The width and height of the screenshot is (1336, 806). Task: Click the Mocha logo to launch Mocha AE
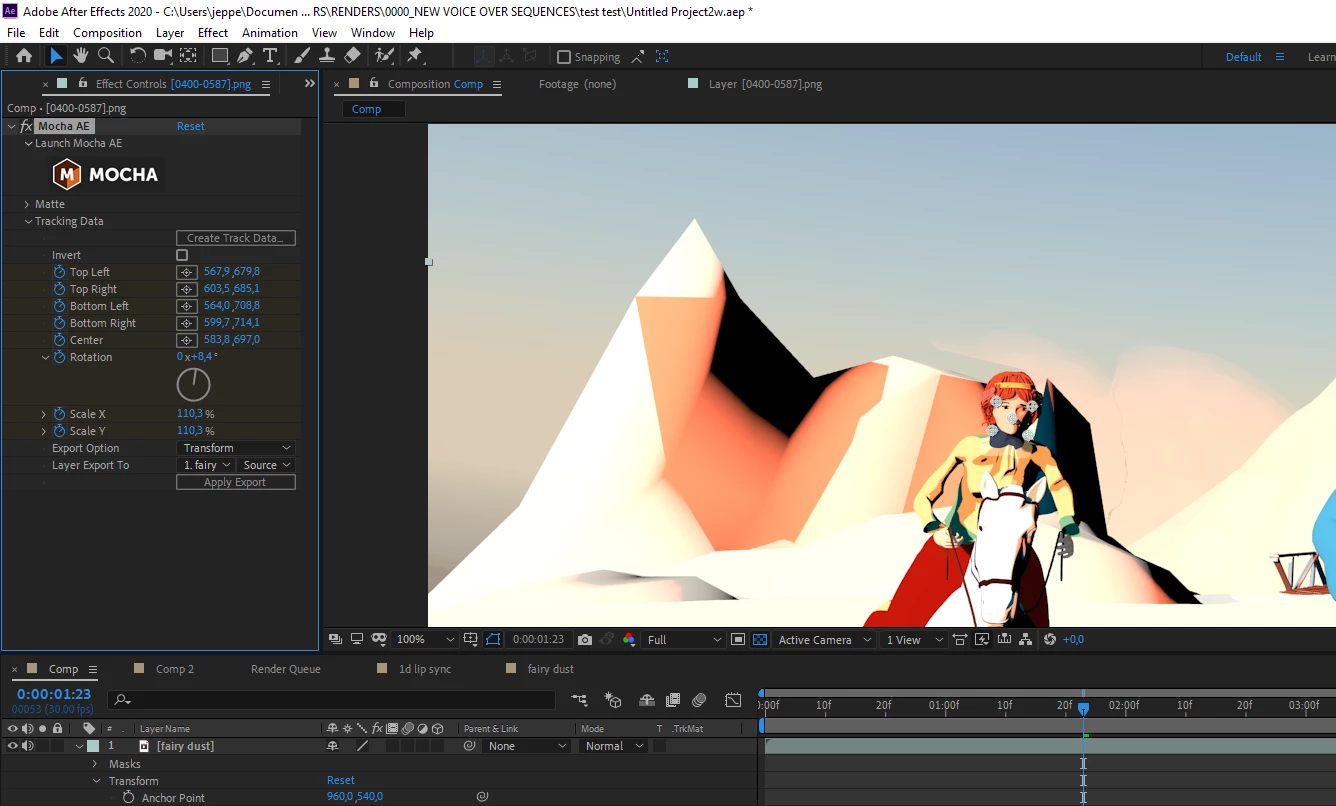pos(106,174)
